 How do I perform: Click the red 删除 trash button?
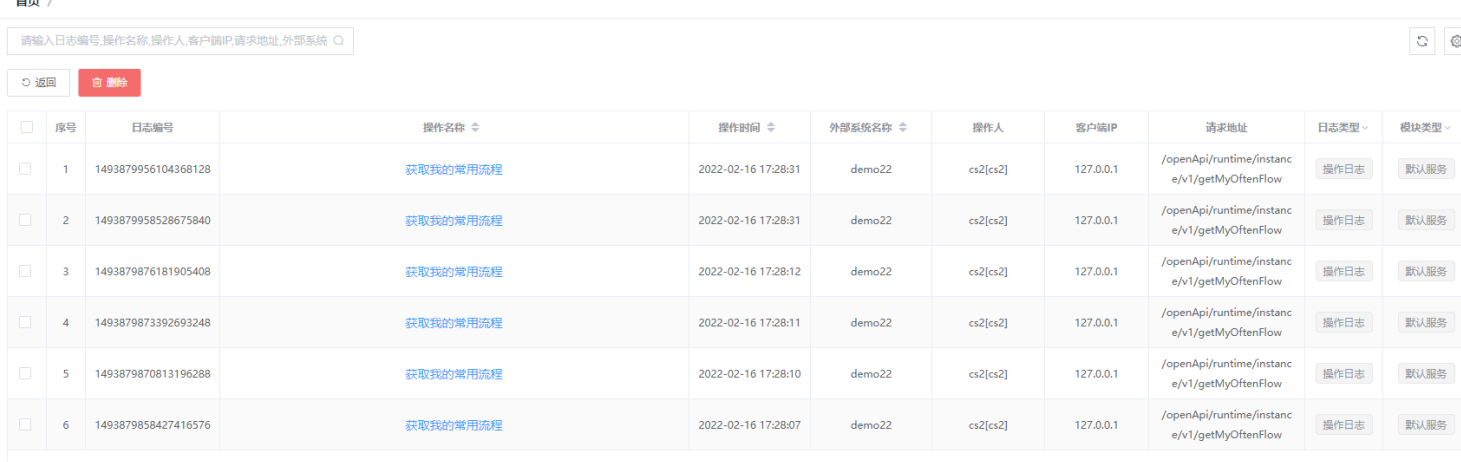pos(109,83)
